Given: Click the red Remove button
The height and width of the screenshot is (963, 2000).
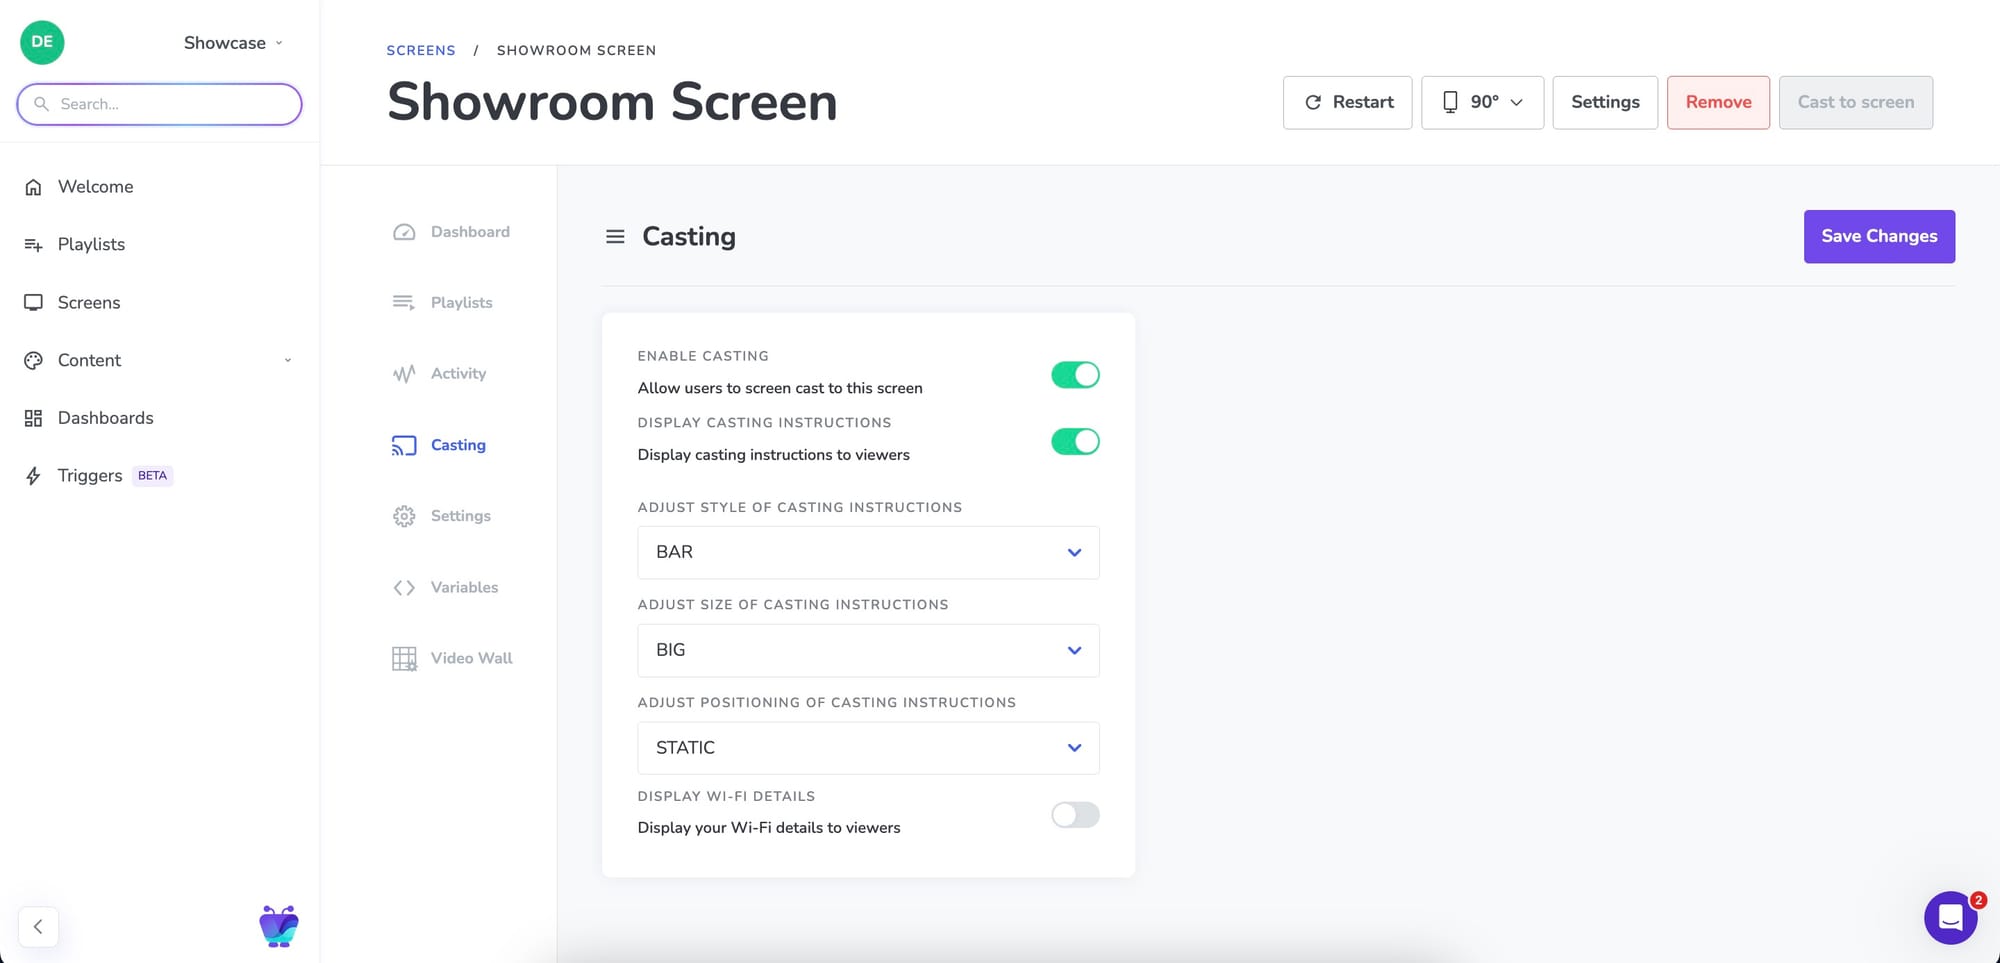Looking at the screenshot, I should pos(1717,102).
